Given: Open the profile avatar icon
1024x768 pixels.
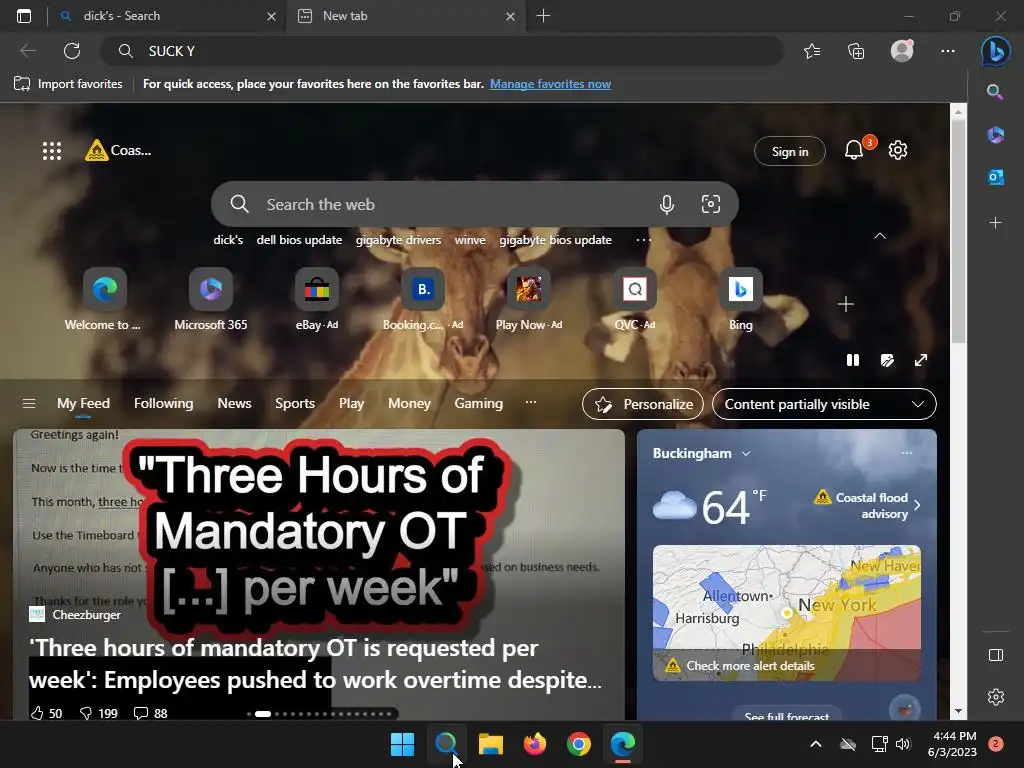Looking at the screenshot, I should [902, 51].
